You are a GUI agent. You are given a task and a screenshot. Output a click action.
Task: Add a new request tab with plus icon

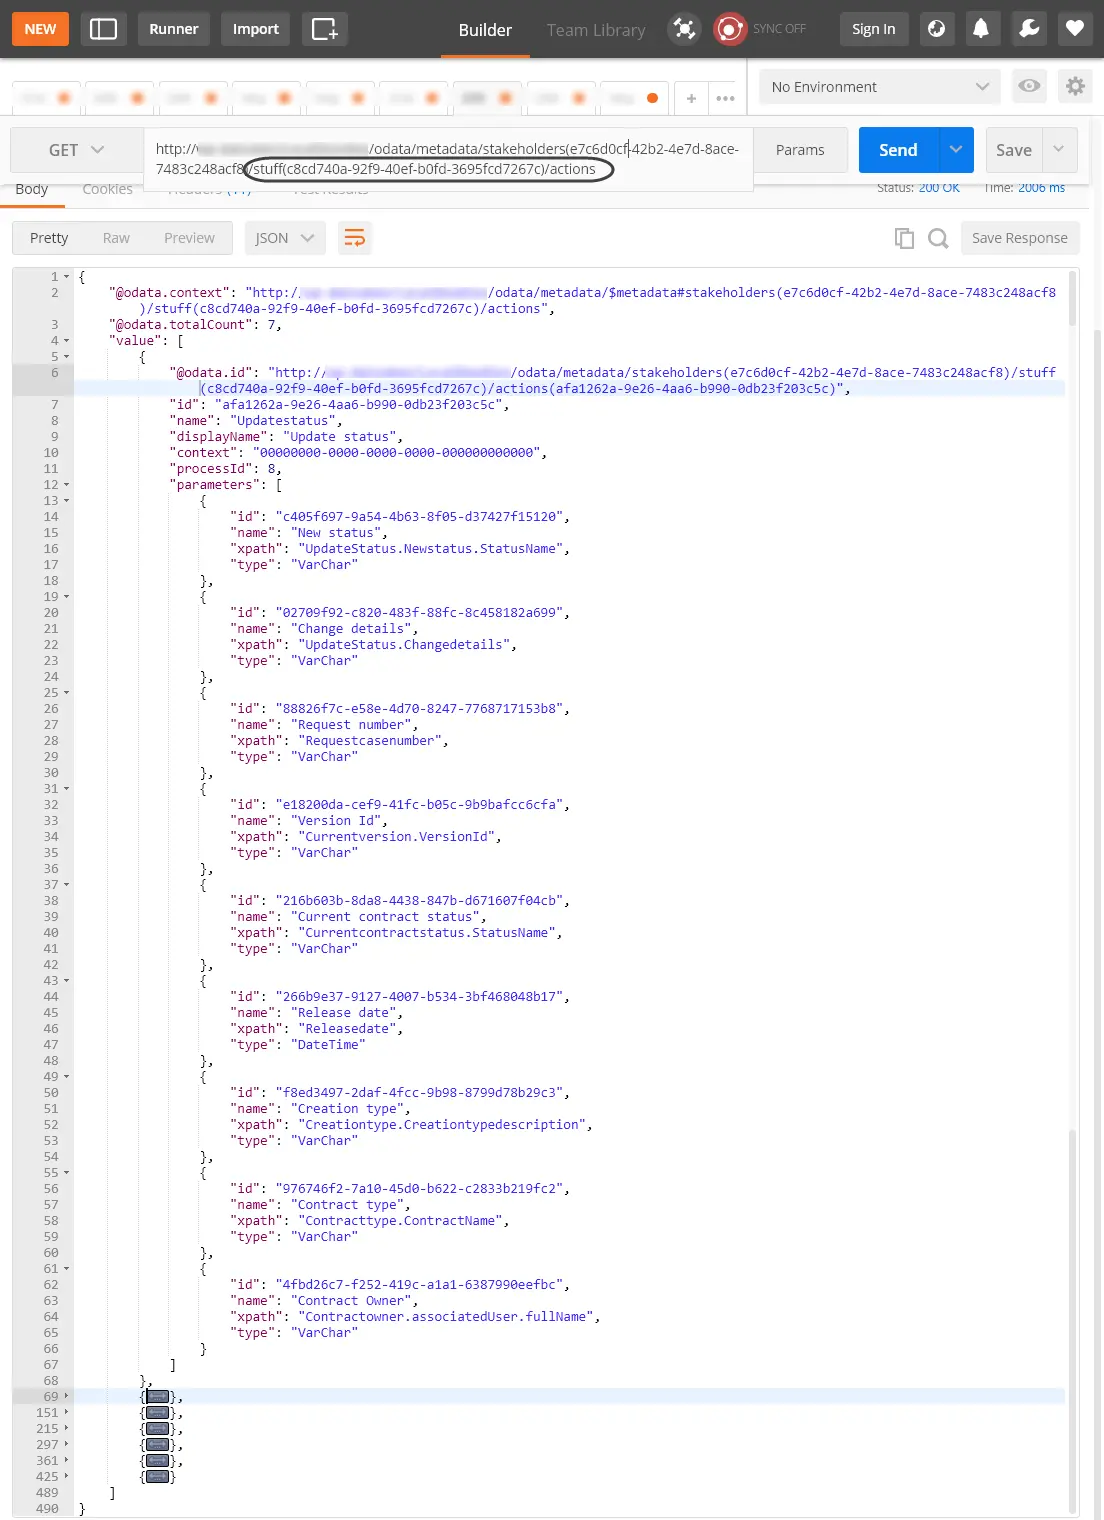(x=691, y=98)
